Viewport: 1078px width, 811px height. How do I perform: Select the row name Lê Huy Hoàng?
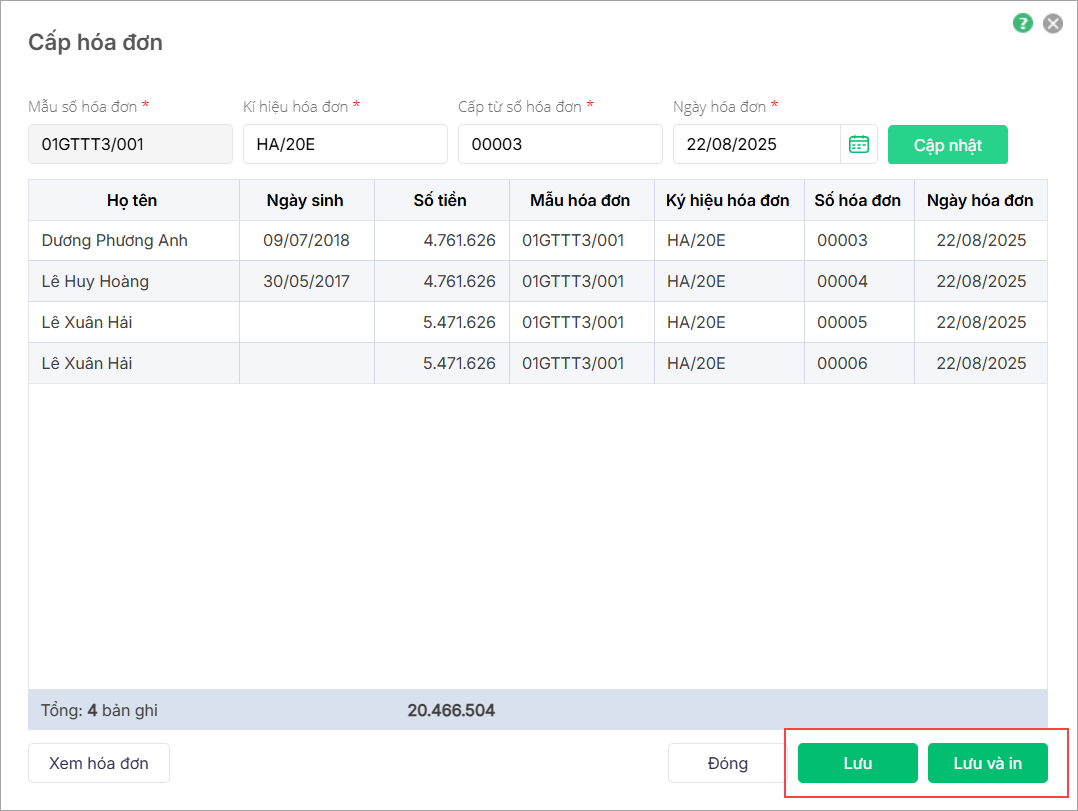(95, 281)
